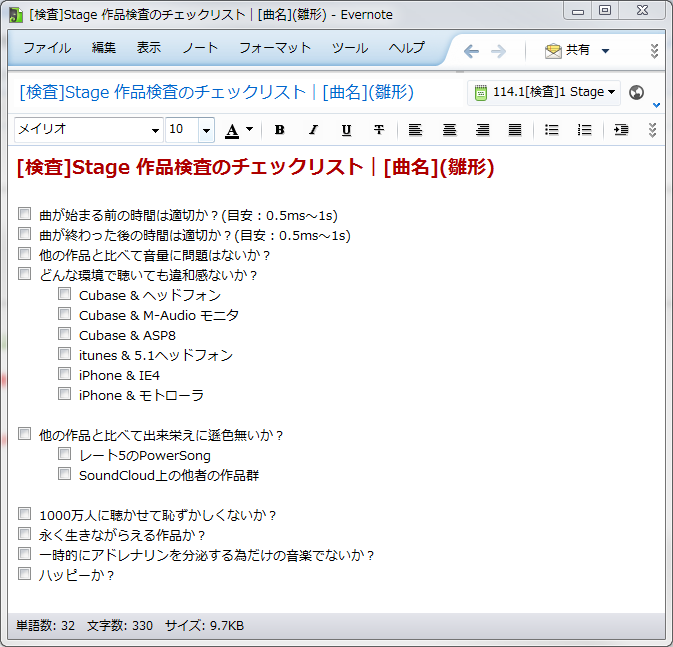Center align the text
Image resolution: width=673 pixels, height=647 pixels.
[x=450, y=130]
